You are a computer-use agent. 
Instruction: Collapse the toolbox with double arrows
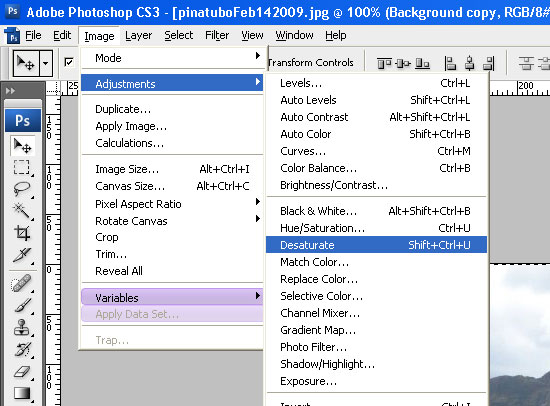pyautogui.click(x=10, y=91)
